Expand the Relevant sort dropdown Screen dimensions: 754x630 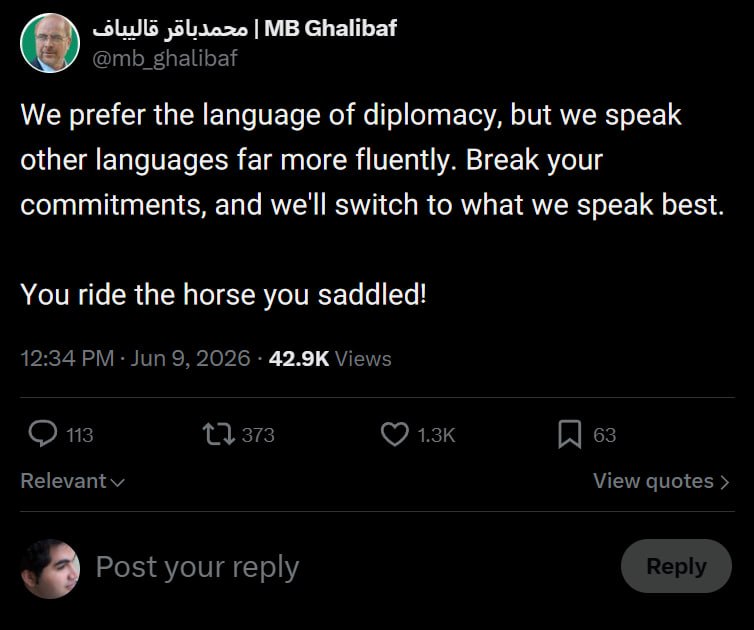click(73, 481)
